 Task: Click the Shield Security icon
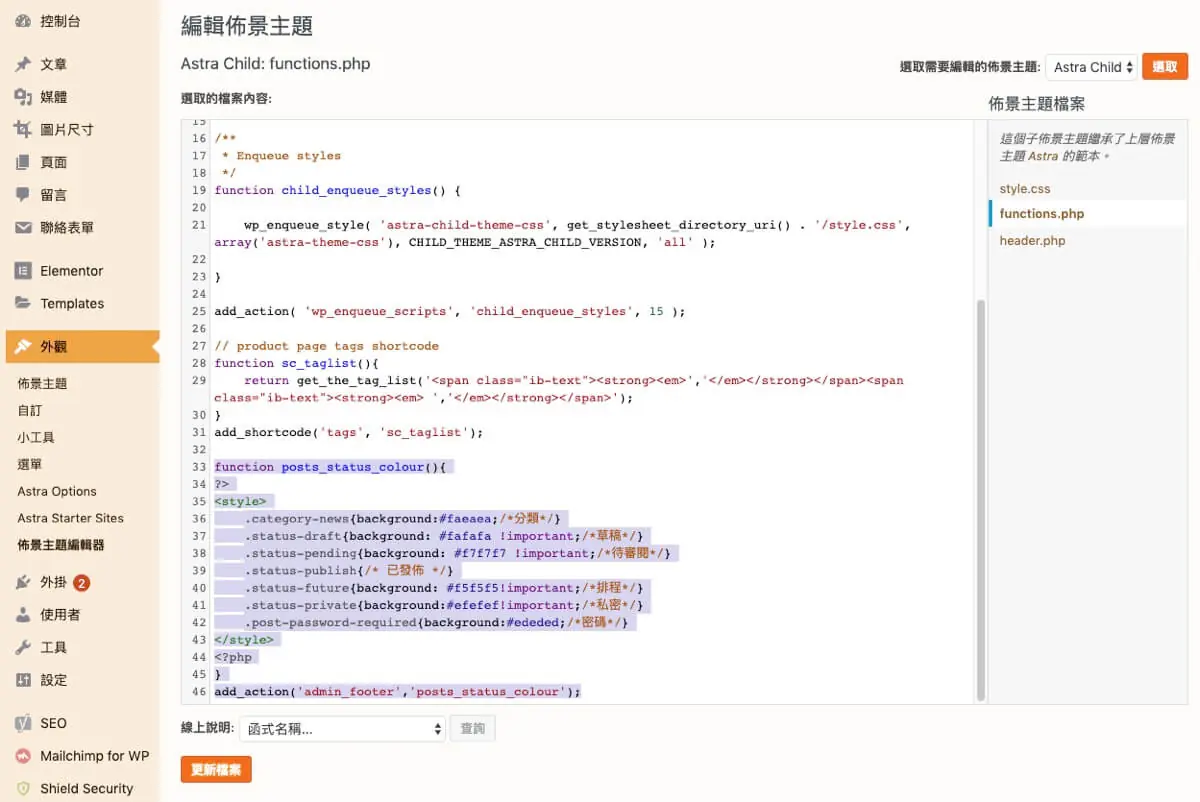pos(23,788)
